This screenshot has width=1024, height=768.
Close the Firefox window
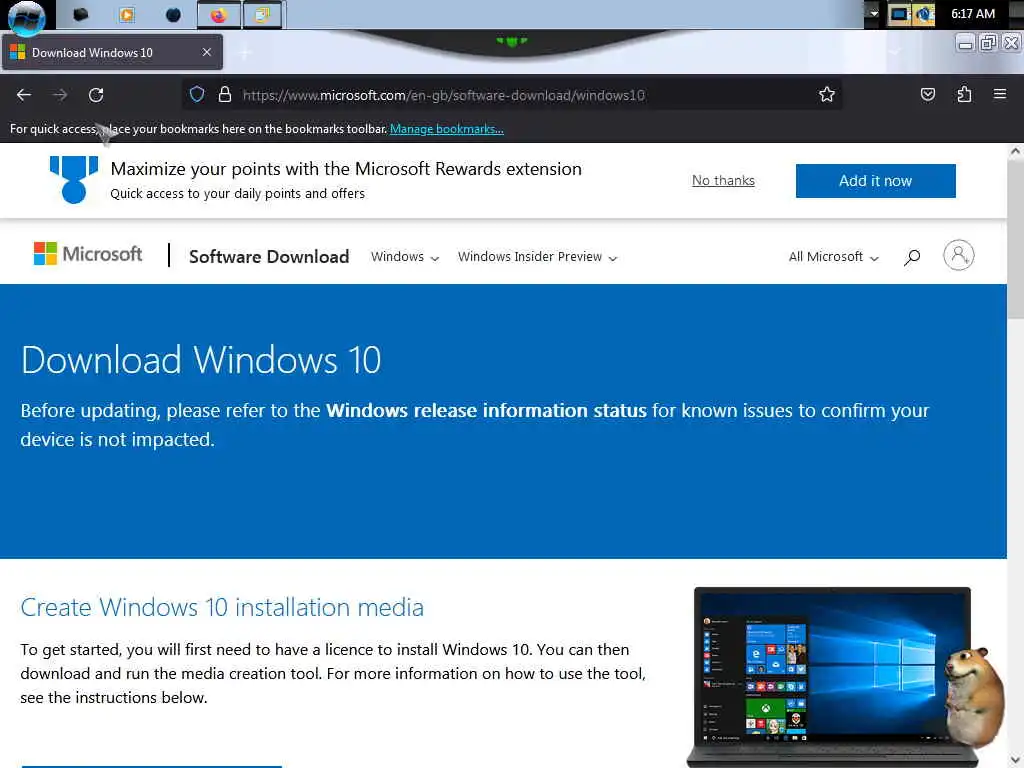[x=1011, y=43]
